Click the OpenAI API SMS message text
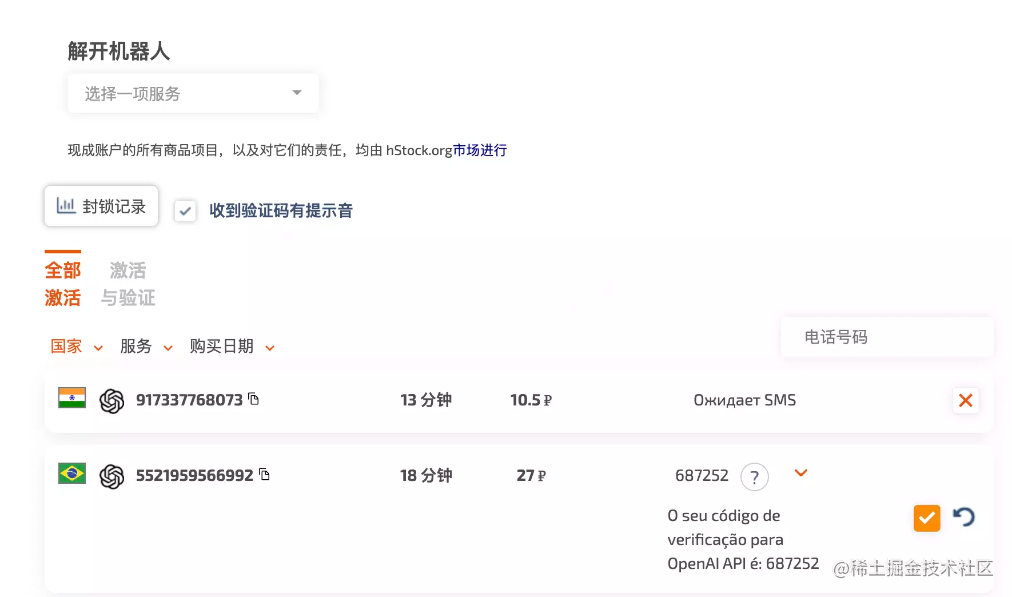Image resolution: width=1012 pixels, height=597 pixels. coord(743,540)
